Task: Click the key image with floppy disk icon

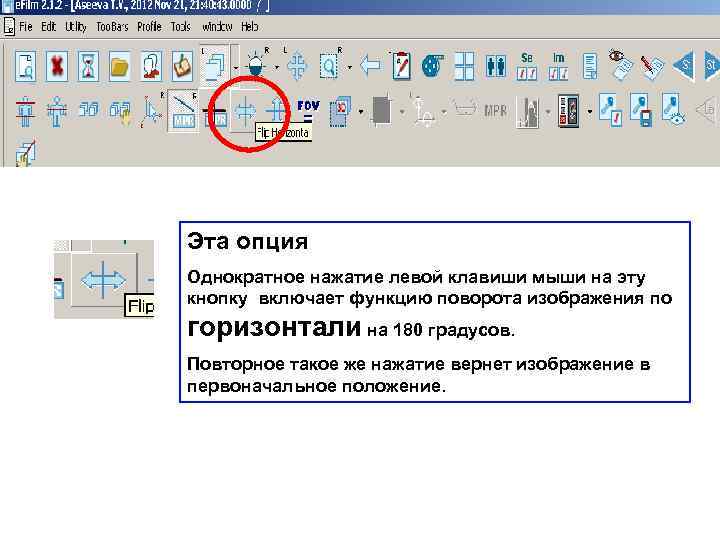Action: [x=641, y=110]
